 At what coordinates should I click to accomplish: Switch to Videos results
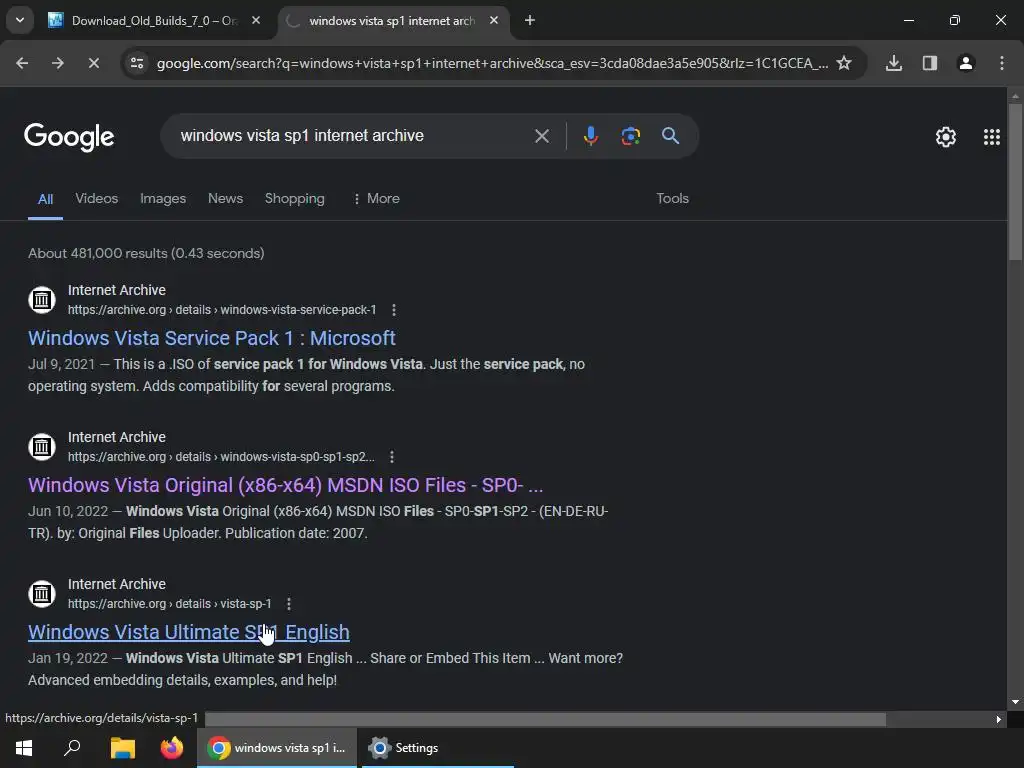pyautogui.click(x=97, y=199)
